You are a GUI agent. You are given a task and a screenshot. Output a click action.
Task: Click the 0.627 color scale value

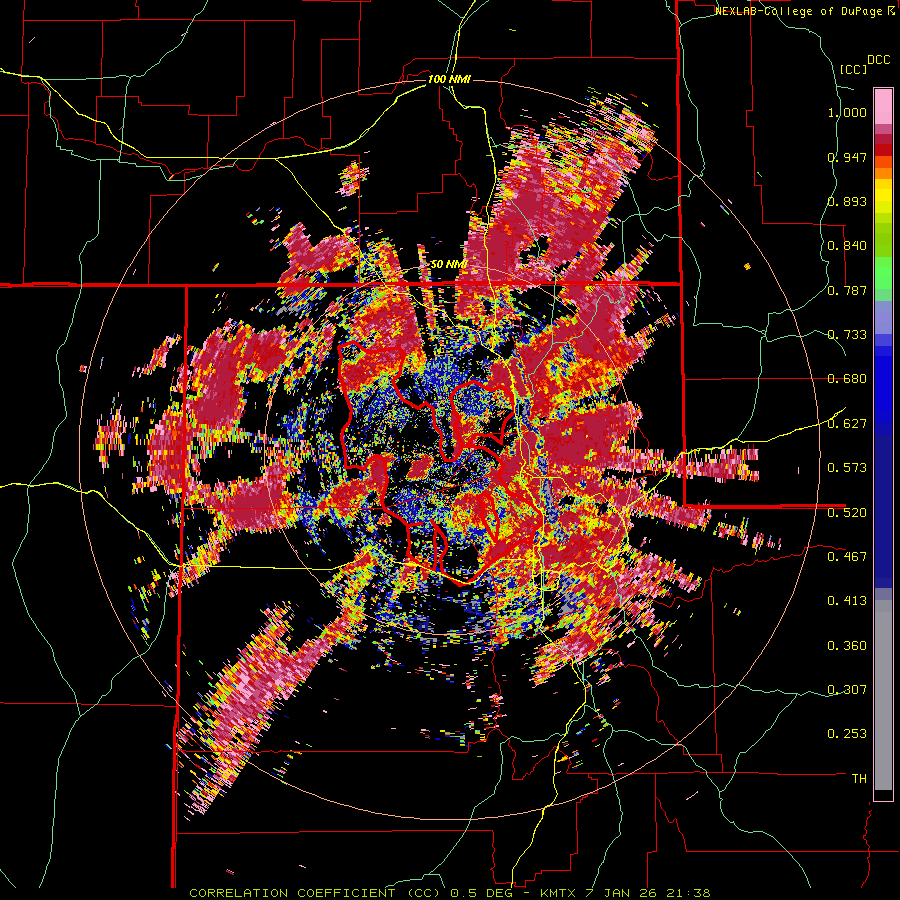847,424
